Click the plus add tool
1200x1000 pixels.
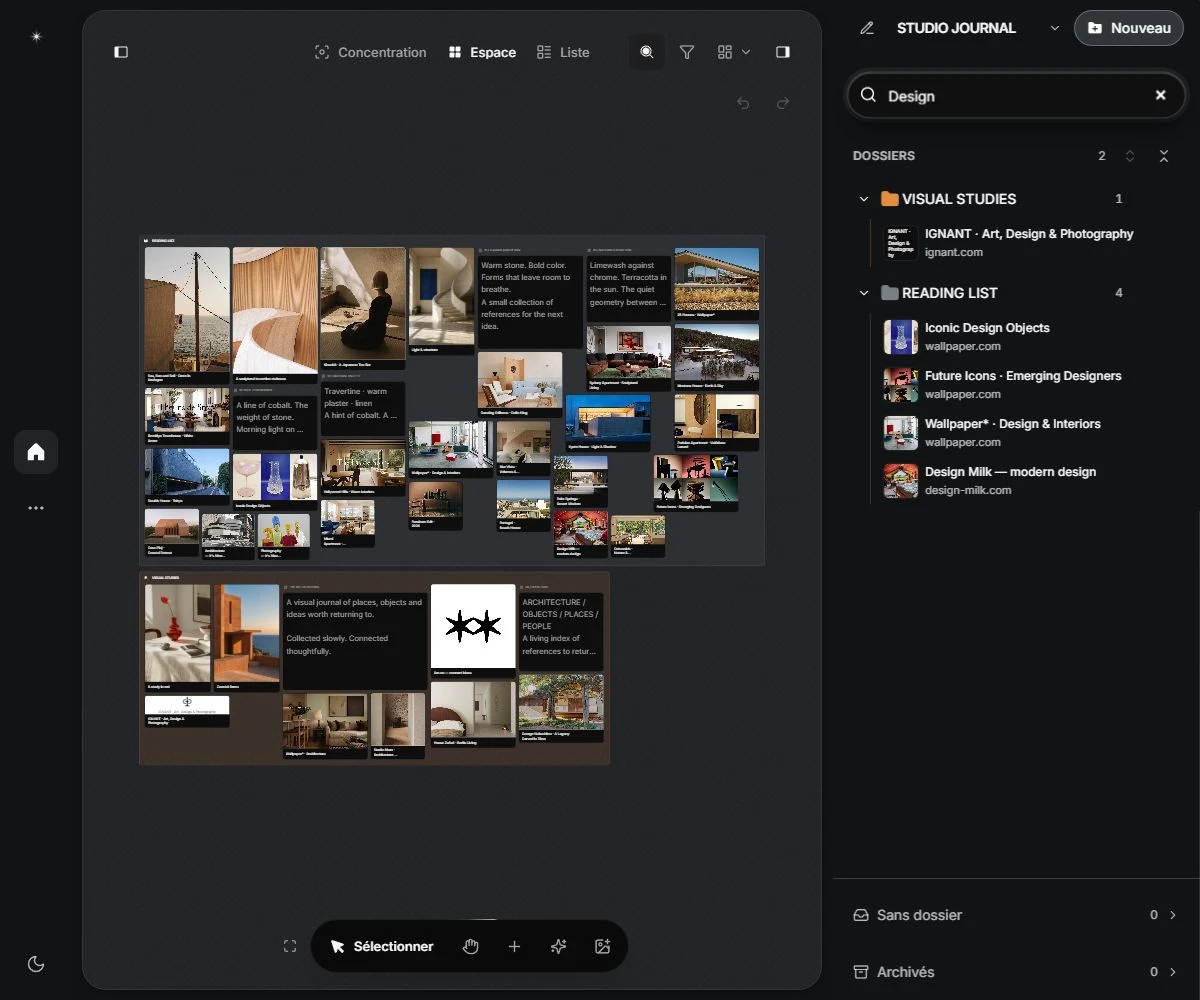point(514,946)
